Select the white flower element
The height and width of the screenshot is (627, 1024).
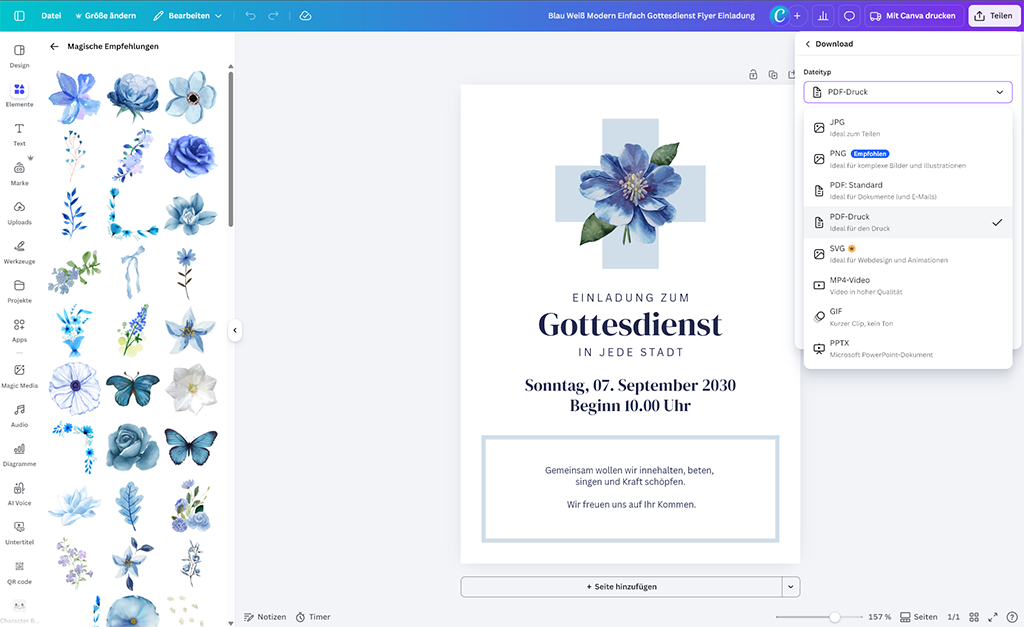191,389
